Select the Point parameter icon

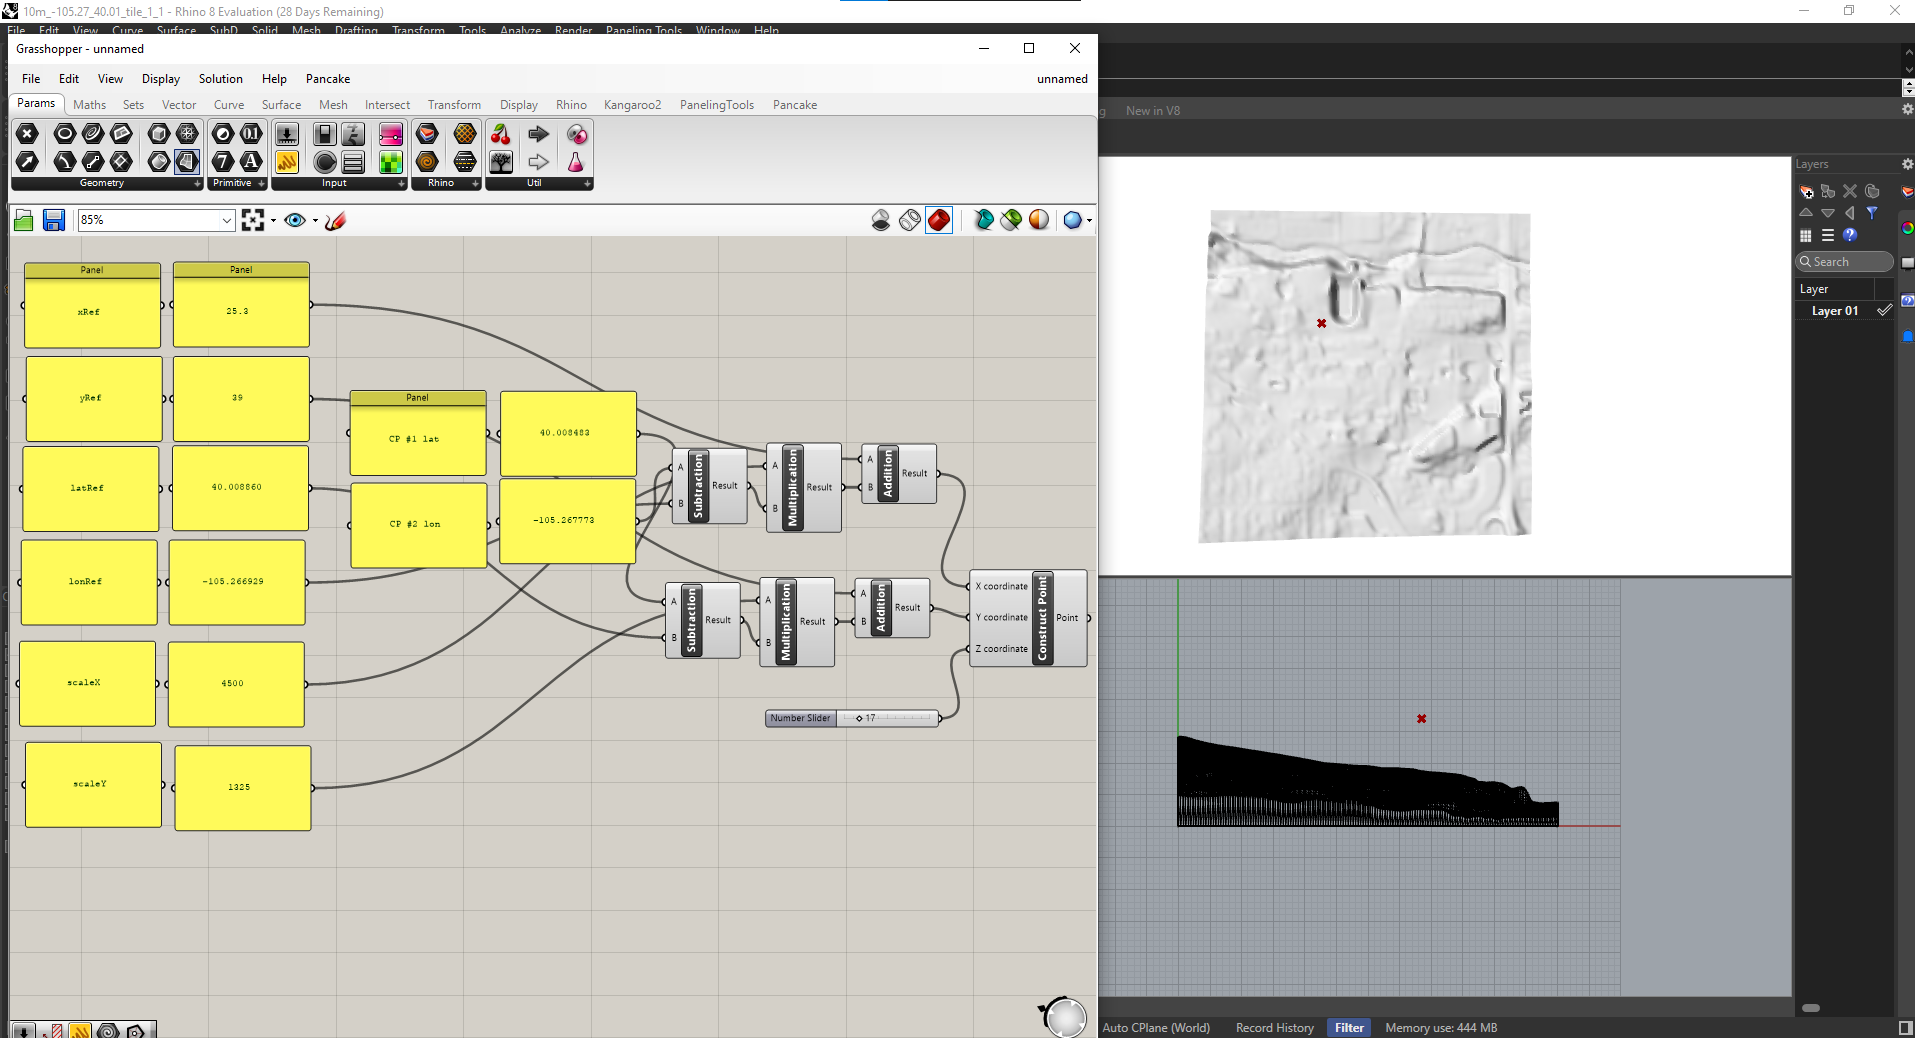[x=27, y=134]
